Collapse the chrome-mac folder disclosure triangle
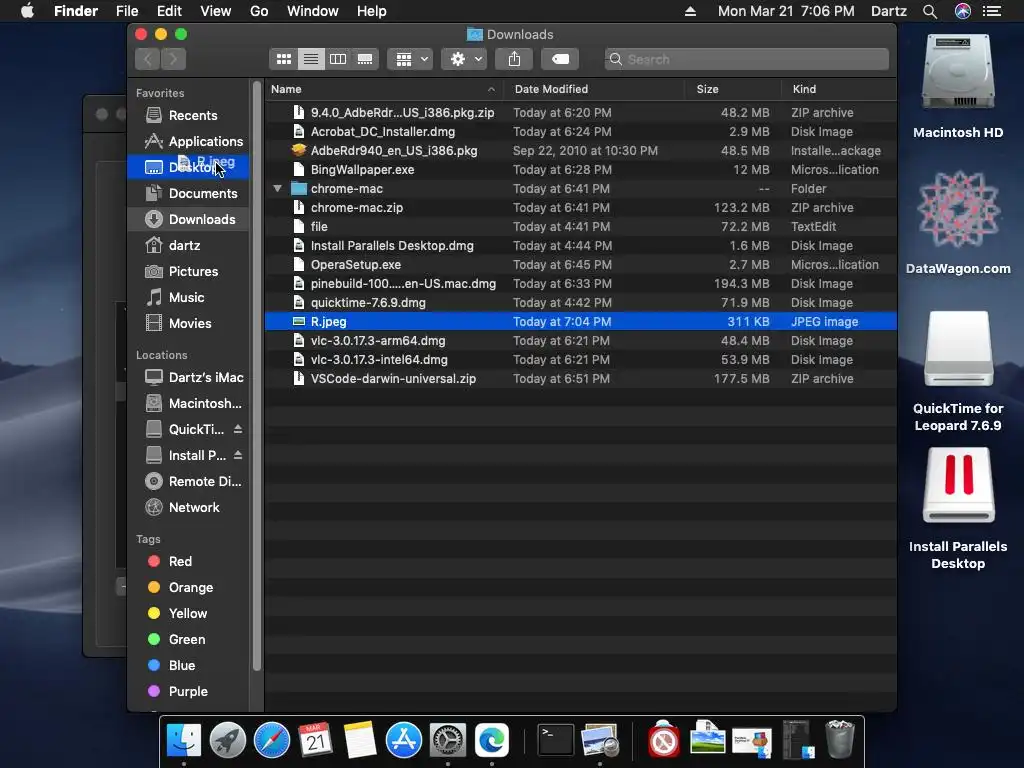Image resolution: width=1024 pixels, height=768 pixels. (278, 189)
